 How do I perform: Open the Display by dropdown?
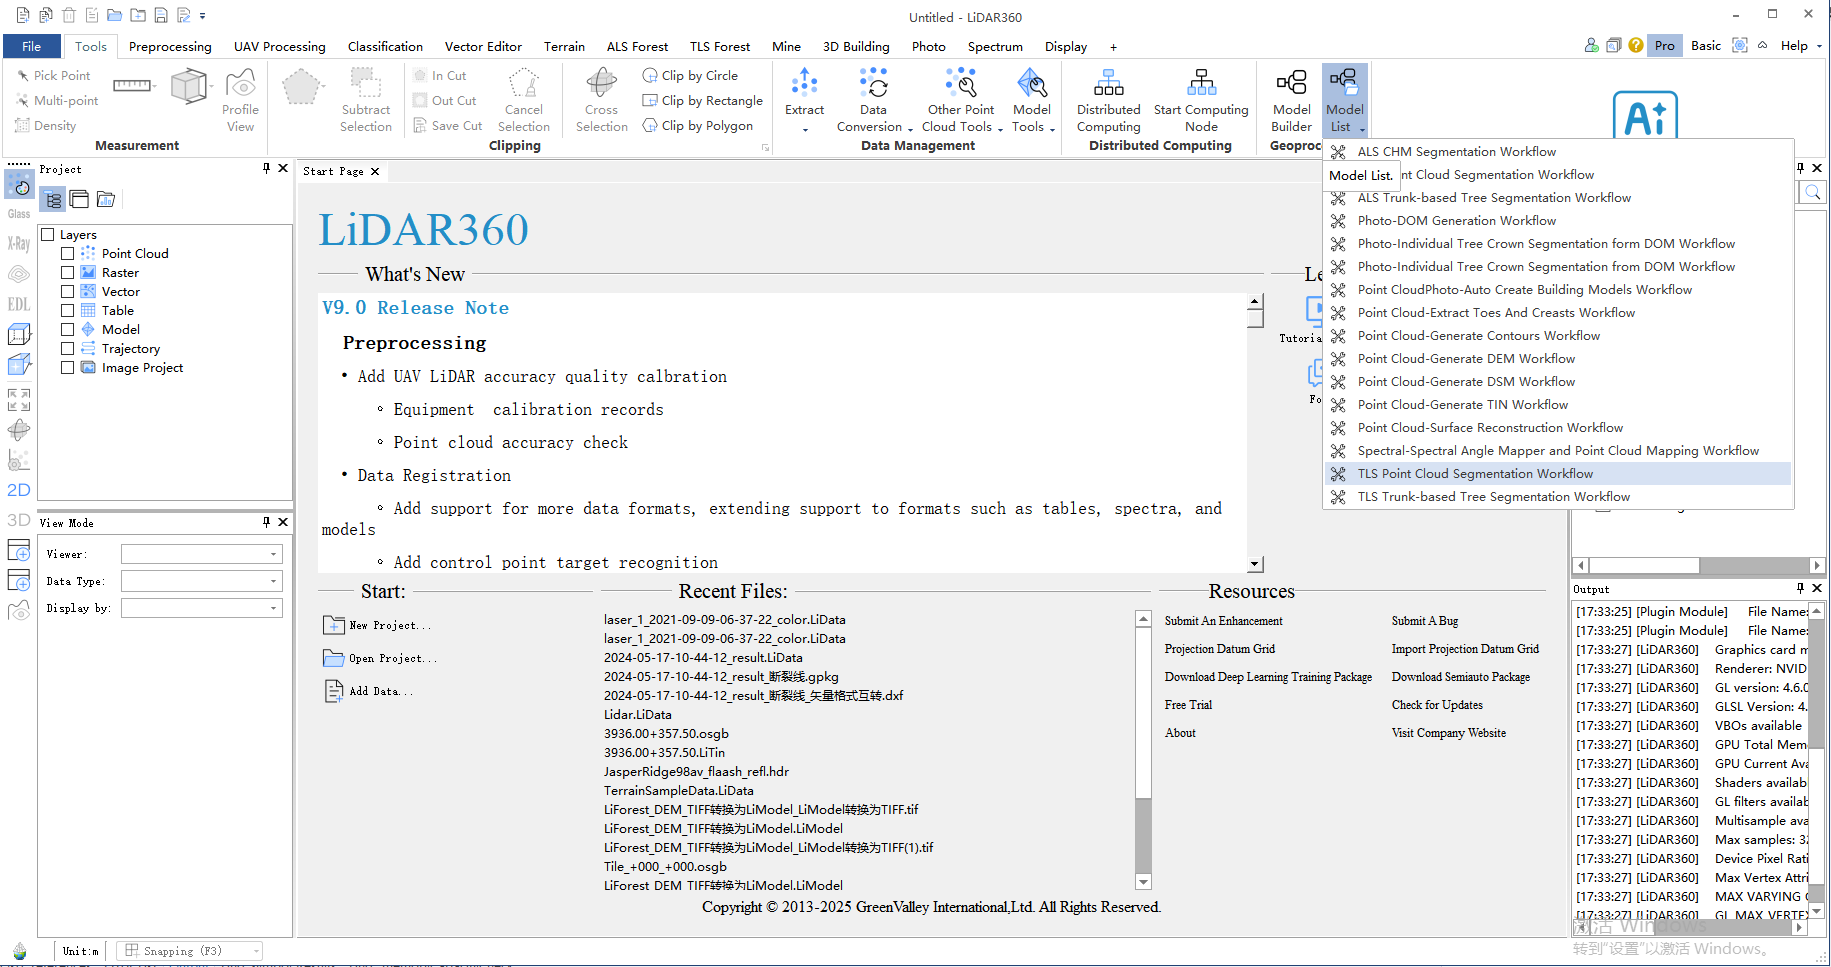201,608
